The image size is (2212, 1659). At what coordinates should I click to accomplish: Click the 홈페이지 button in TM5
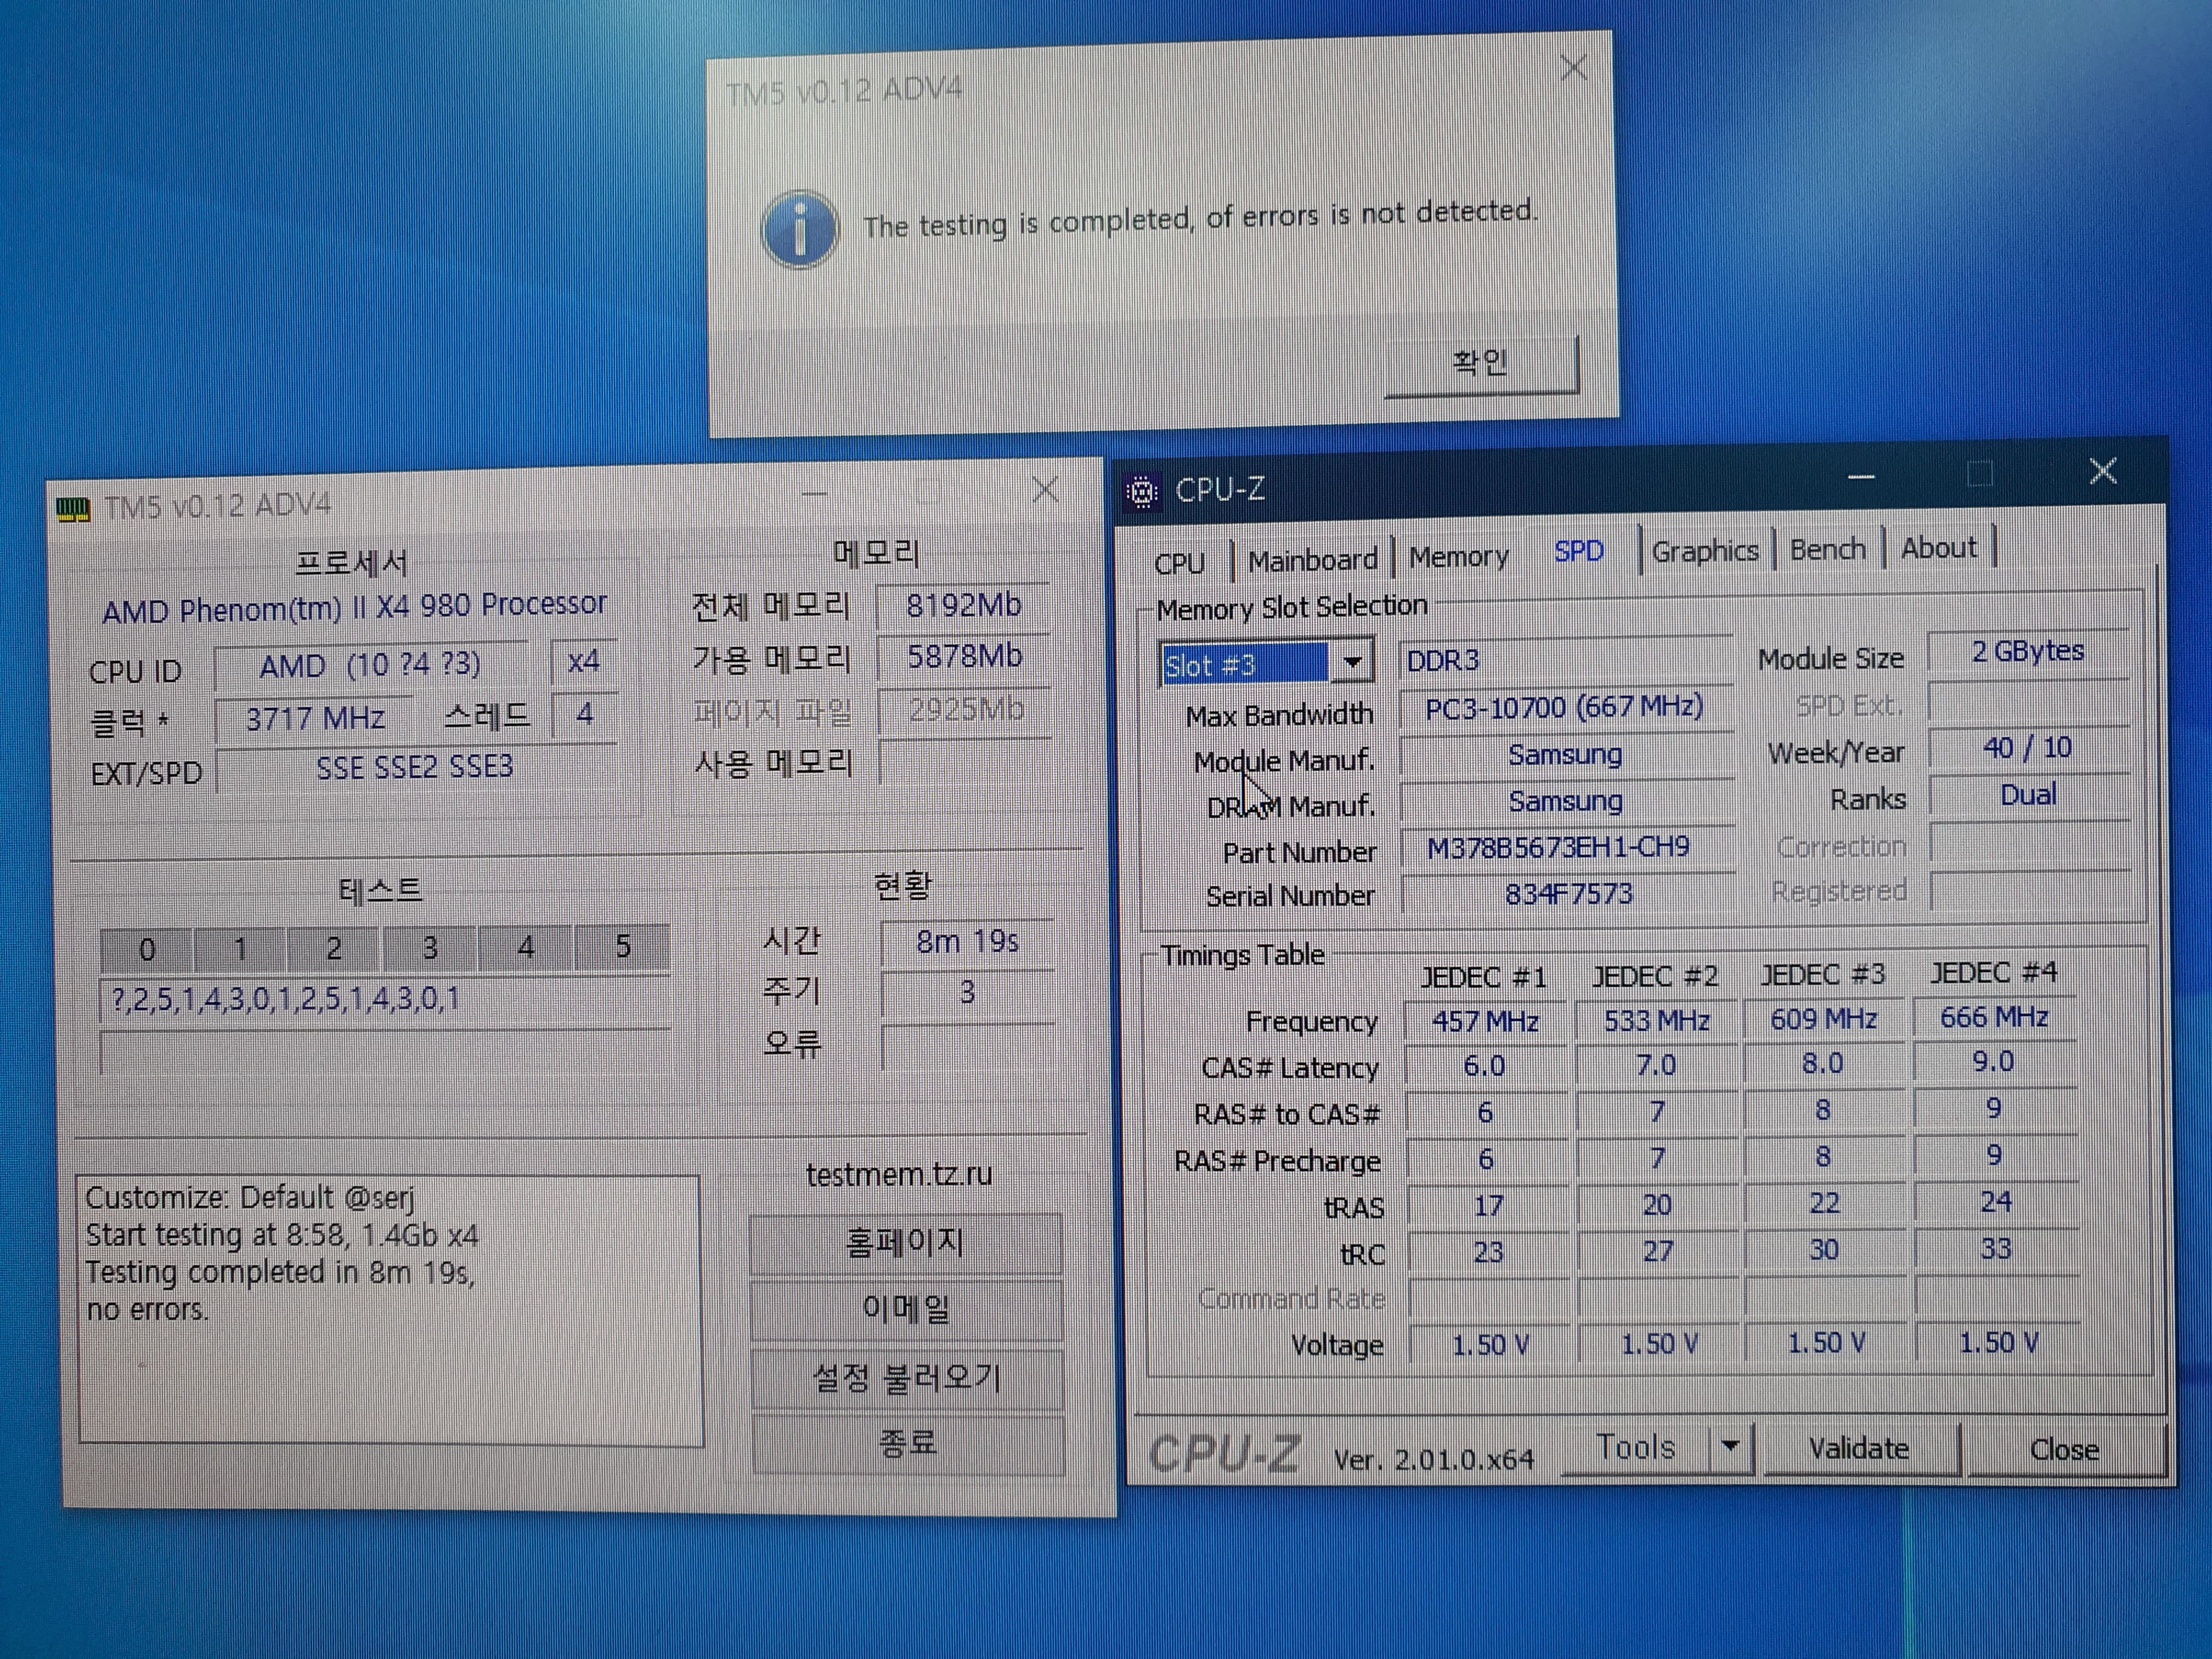click(905, 1243)
